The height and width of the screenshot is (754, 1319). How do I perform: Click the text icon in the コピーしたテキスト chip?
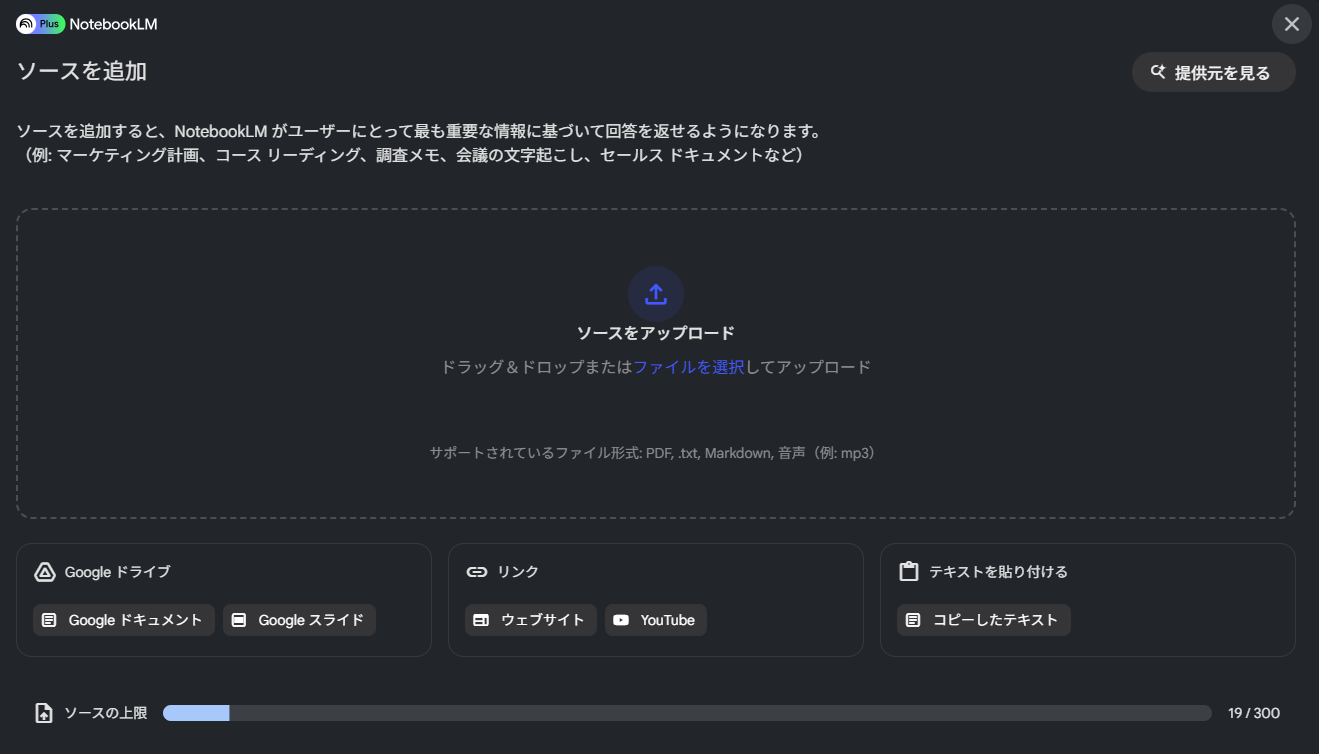pos(913,620)
